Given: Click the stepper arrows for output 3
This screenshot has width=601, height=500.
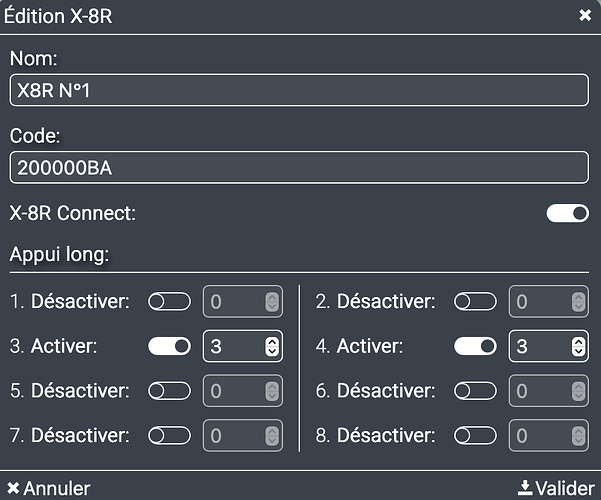Looking at the screenshot, I should click(x=271, y=346).
